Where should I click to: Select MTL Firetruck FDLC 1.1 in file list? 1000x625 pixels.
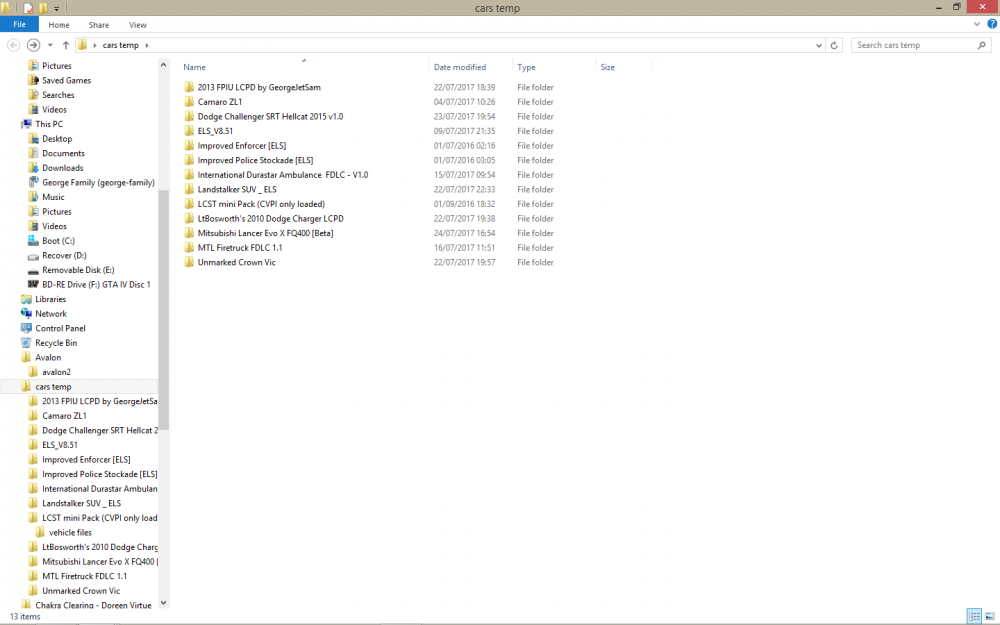[x=240, y=248]
